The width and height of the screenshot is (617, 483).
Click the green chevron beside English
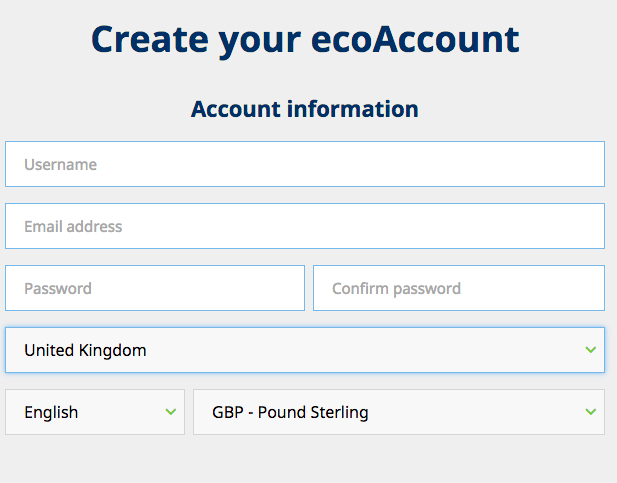(x=170, y=412)
